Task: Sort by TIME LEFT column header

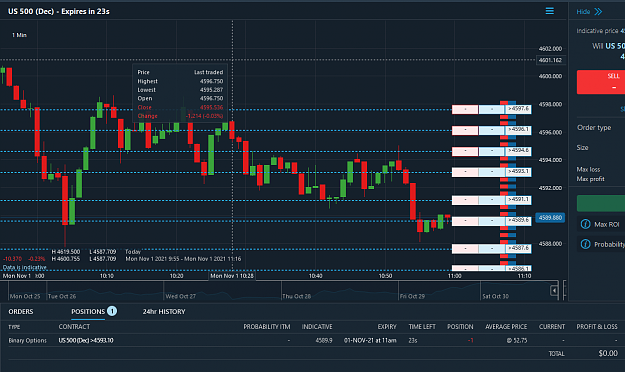Action: [x=422, y=327]
